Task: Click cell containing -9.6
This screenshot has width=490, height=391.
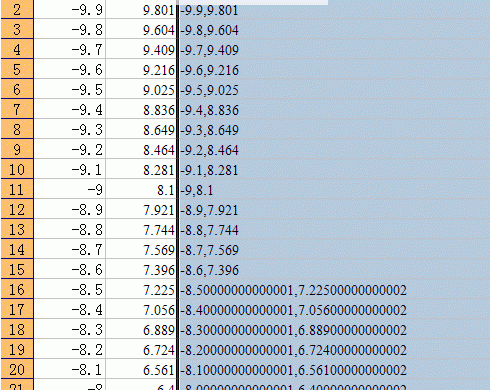Action: click(70, 69)
